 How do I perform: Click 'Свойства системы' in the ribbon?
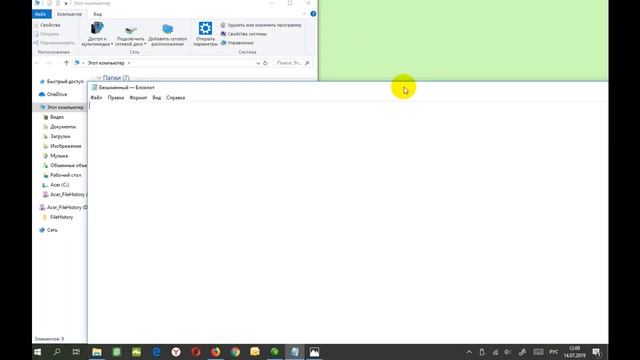(244, 34)
